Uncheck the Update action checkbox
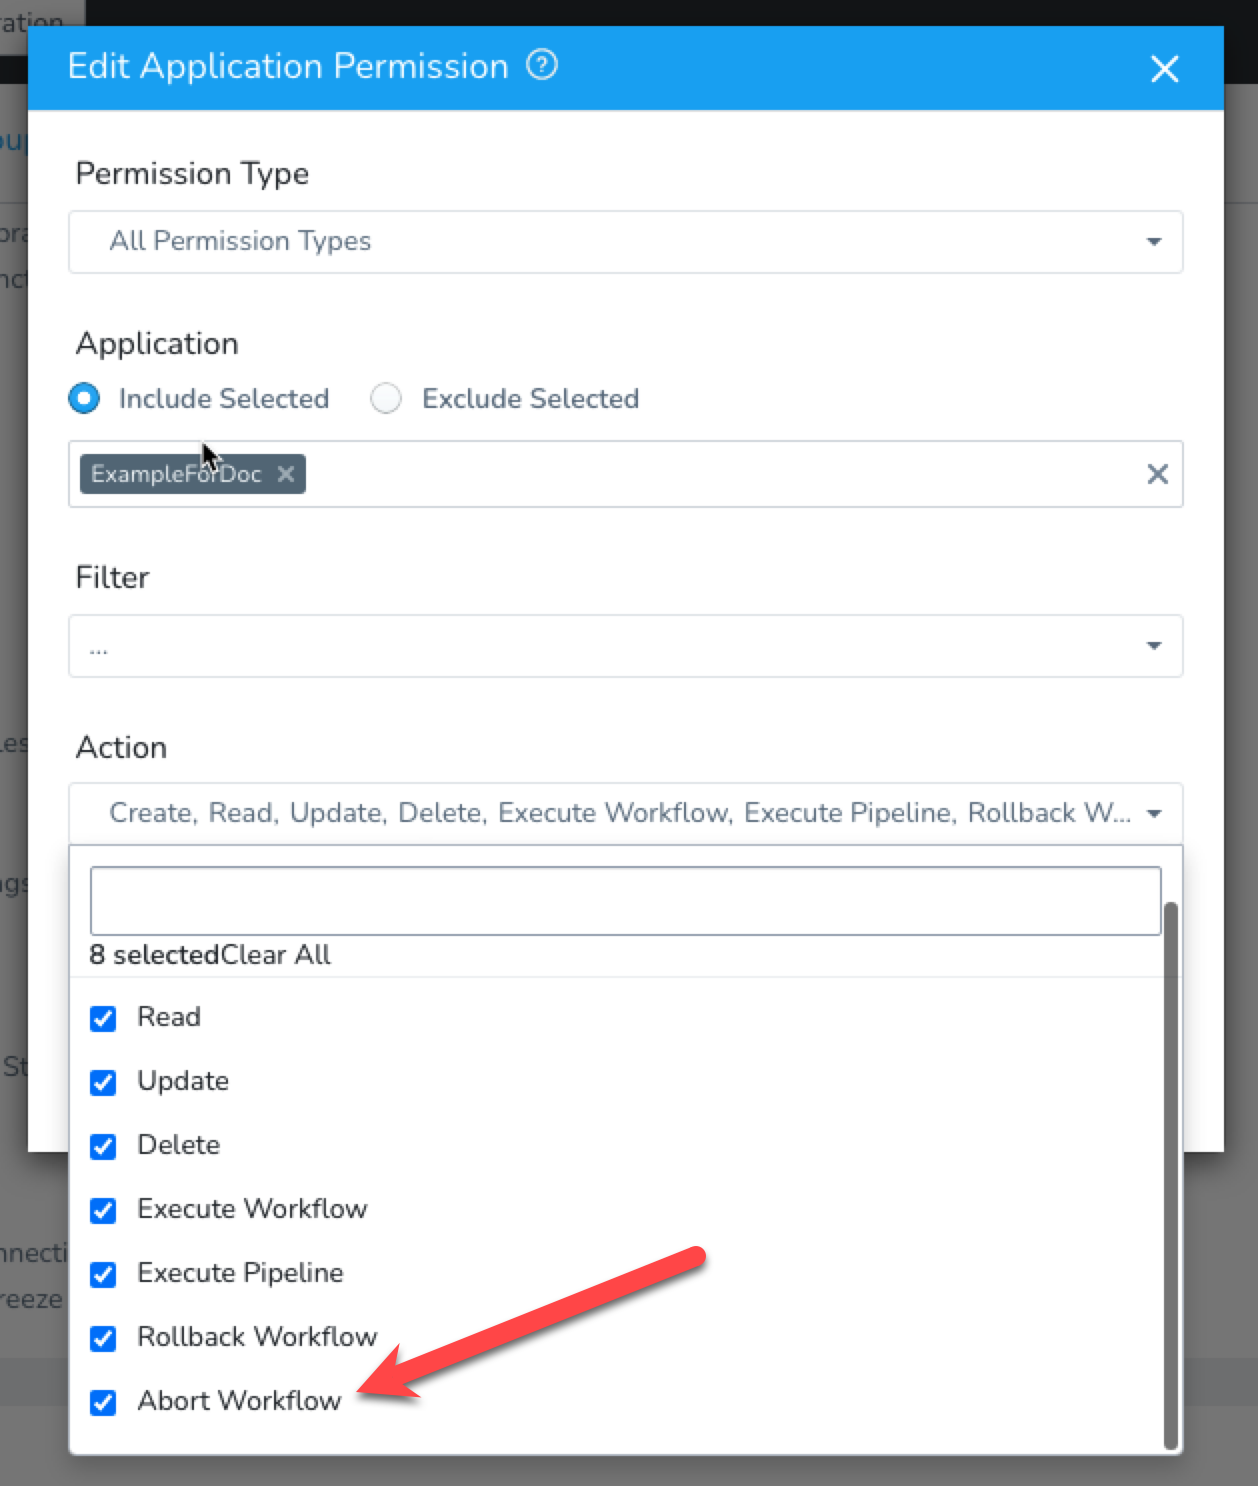The height and width of the screenshot is (1486, 1258). (103, 1082)
